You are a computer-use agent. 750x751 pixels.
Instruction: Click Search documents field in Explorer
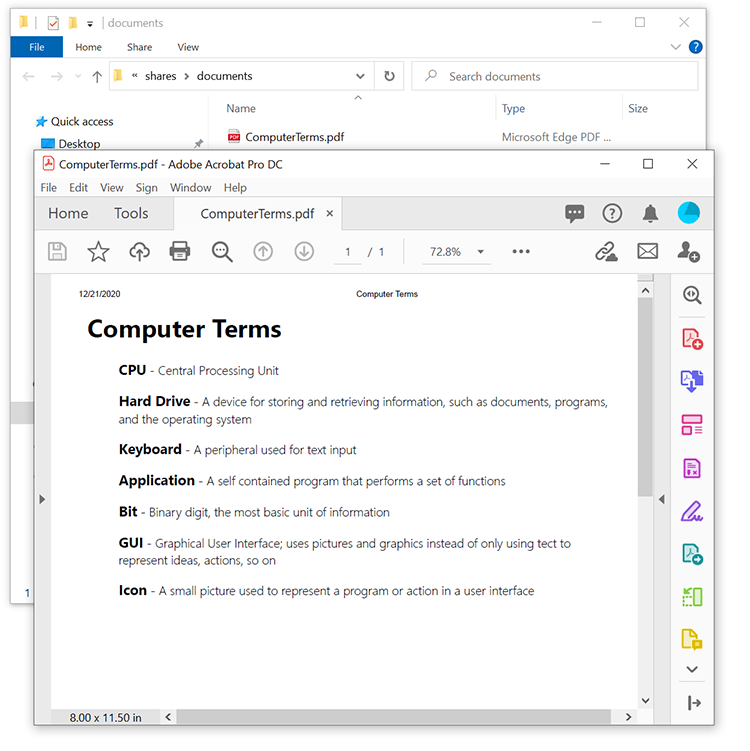pos(555,76)
